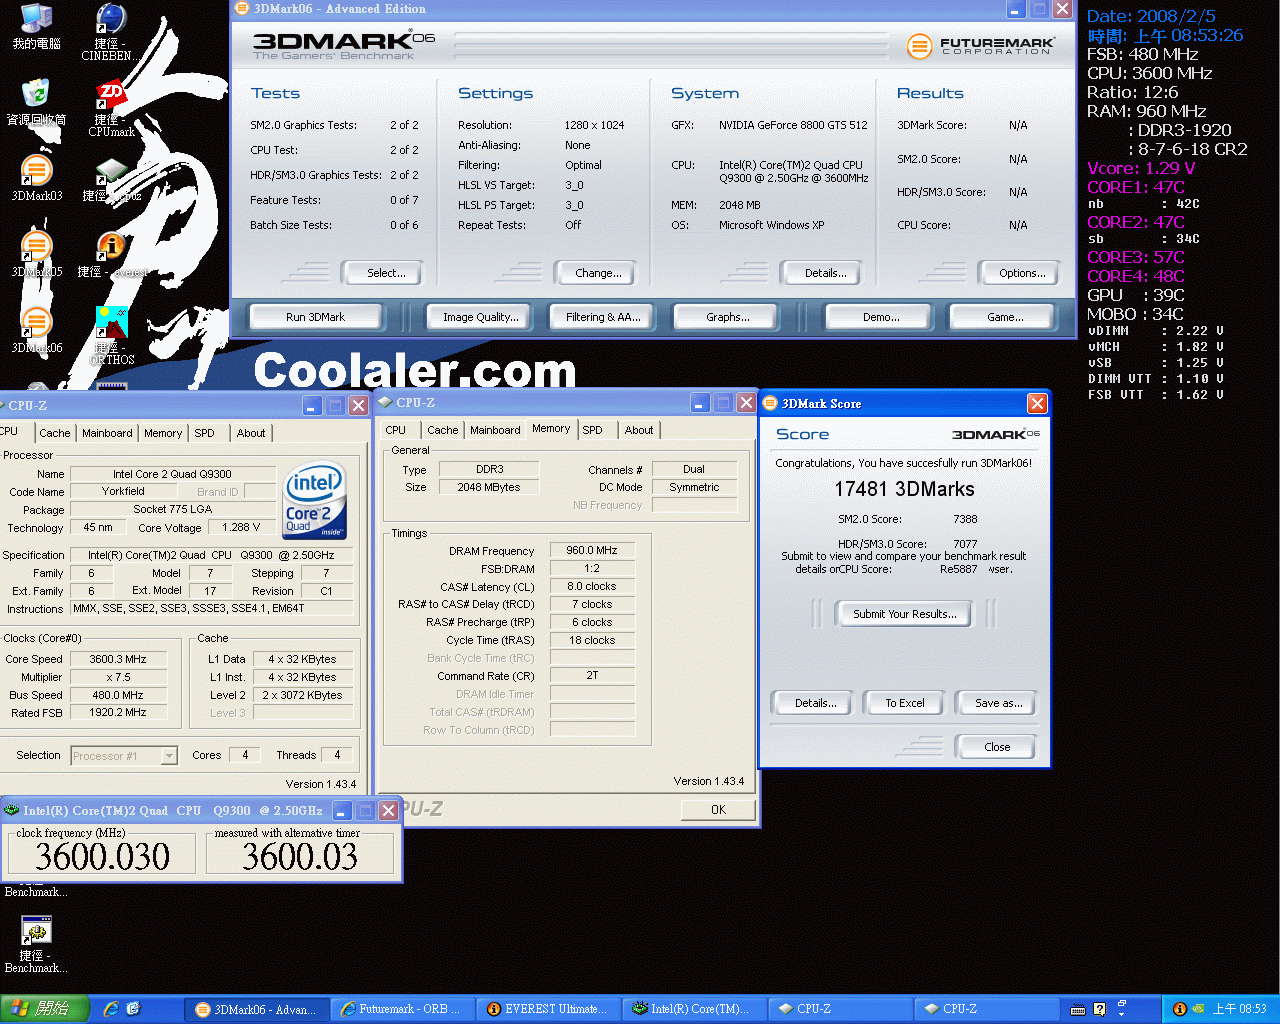Screen dimensions: 1280x1024
Task: Click Submit Your Results in the Score dialog
Action: (x=904, y=614)
